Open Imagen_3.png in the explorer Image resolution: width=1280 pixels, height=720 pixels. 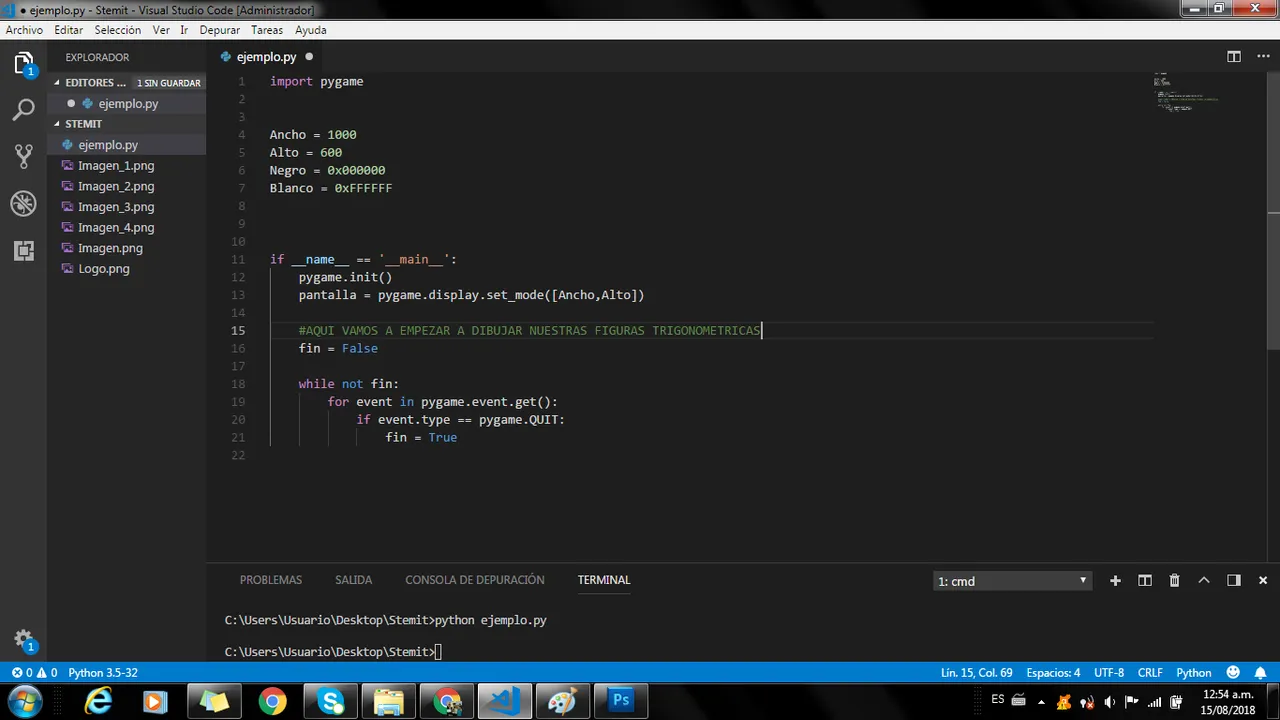pos(127,207)
